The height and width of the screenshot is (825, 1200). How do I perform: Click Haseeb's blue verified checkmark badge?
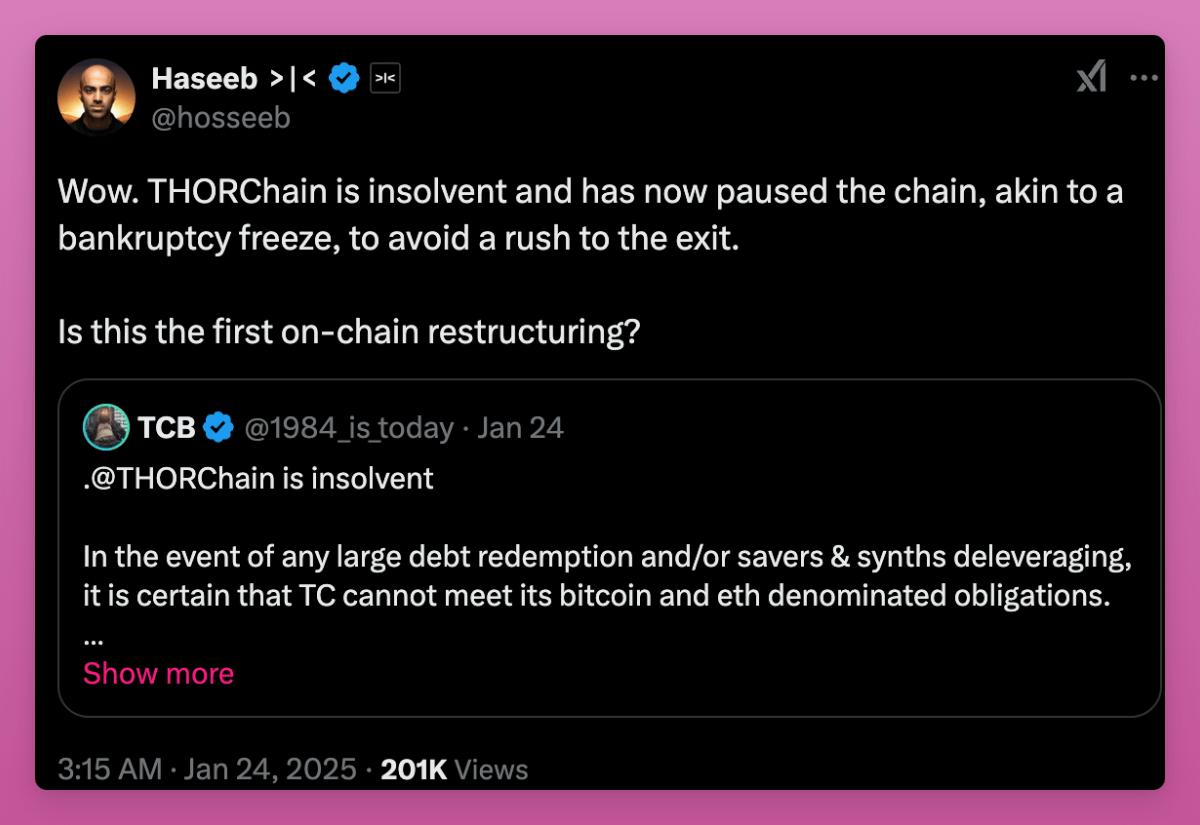click(345, 78)
